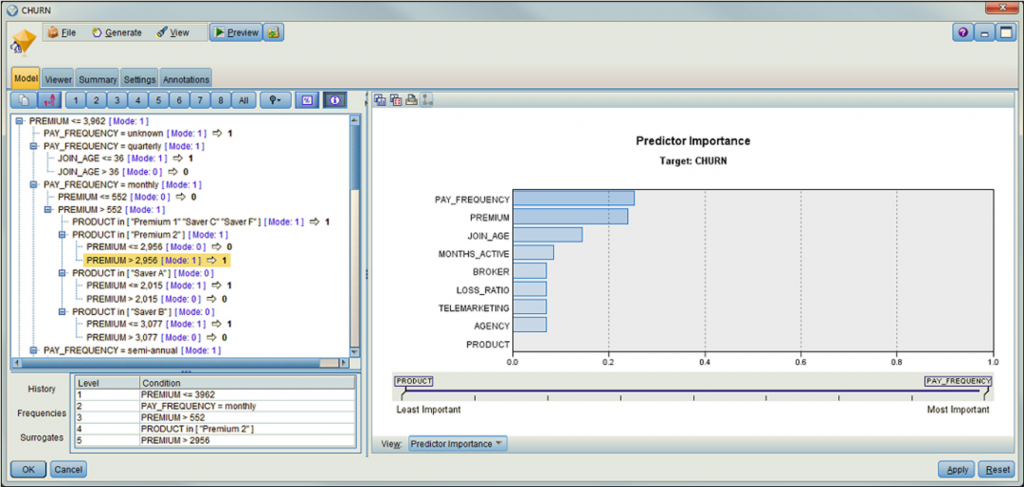This screenshot has width=1024, height=487.
Task: Click the yellow diamond model nugget icon
Action: (x=24, y=41)
